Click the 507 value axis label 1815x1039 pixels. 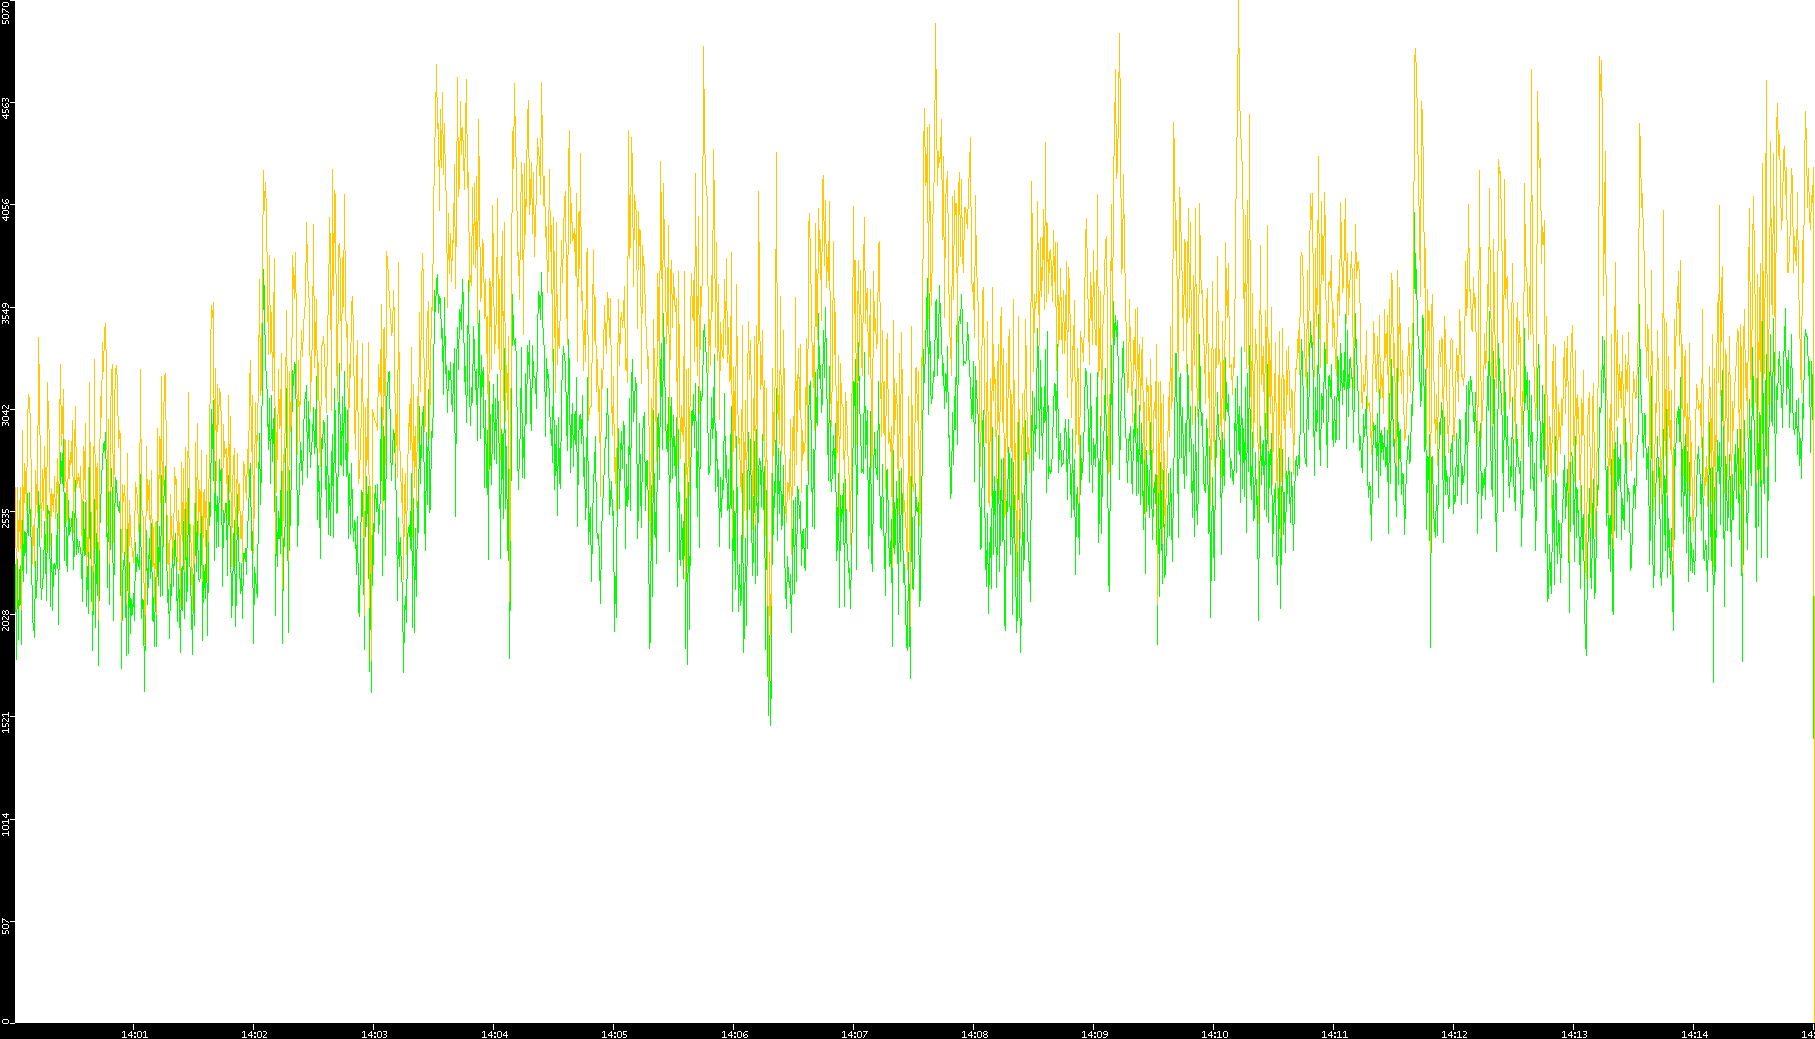tap(6, 925)
